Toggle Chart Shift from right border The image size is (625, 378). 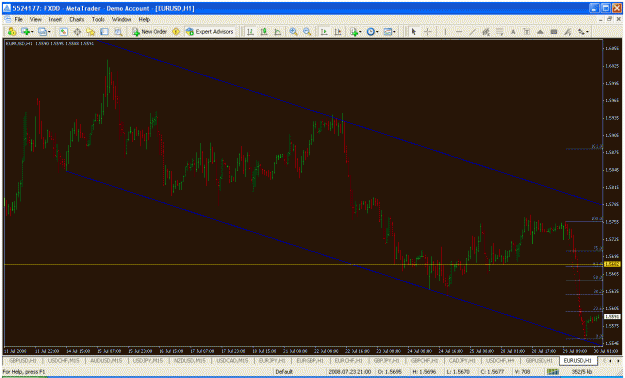338,32
